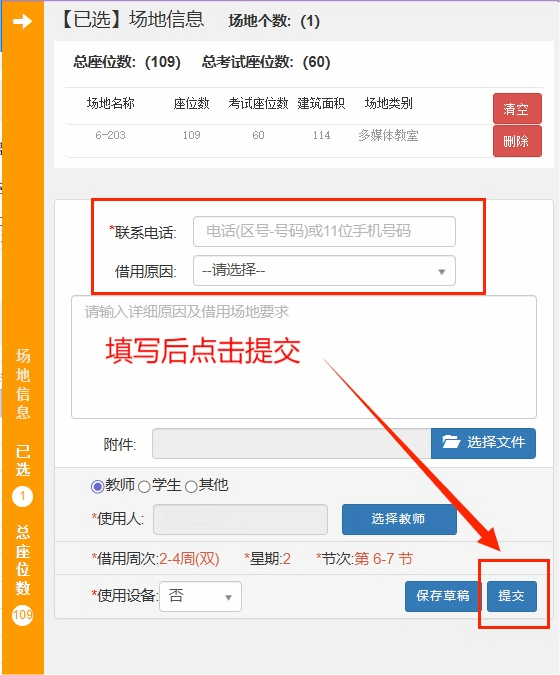Click the white circle badge showing 1
This screenshot has height=675, width=560.
click(22, 496)
